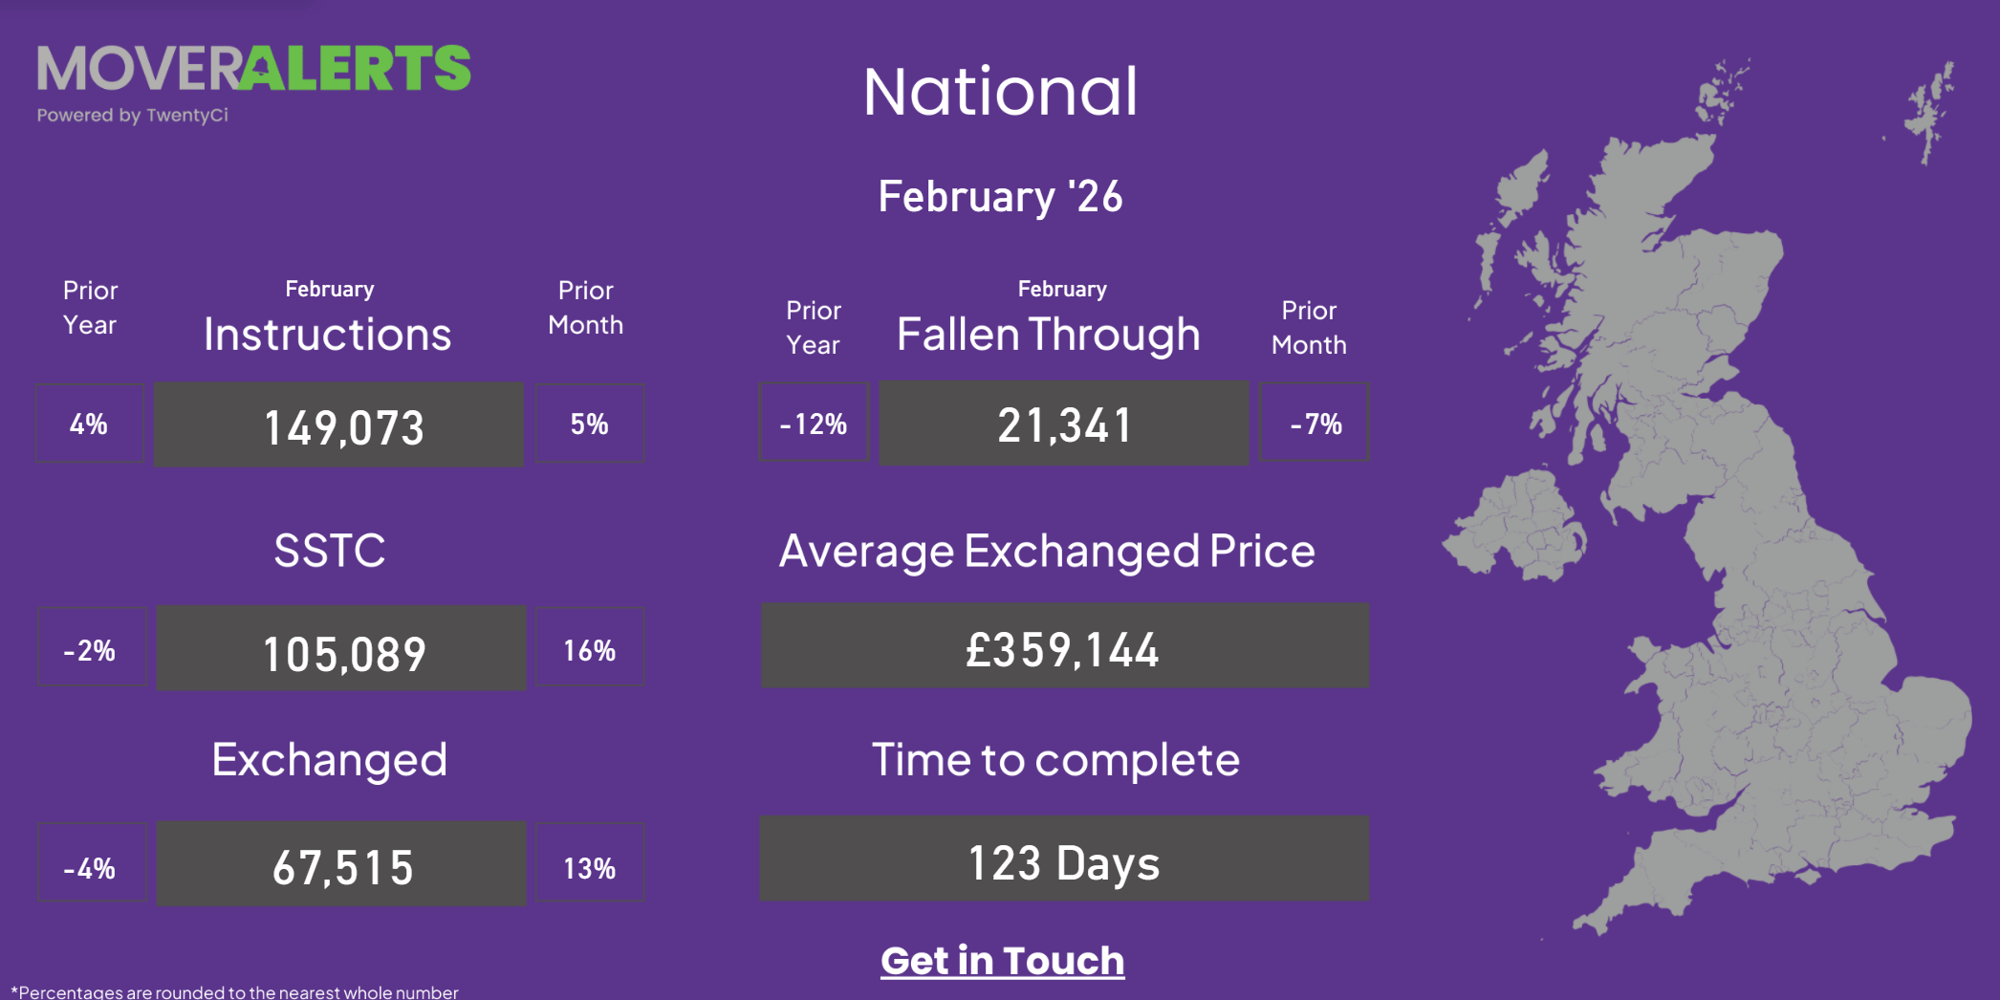Select the Average Exchanged Price £359,144 box
This screenshot has width=2000, height=1000.
(x=1064, y=647)
